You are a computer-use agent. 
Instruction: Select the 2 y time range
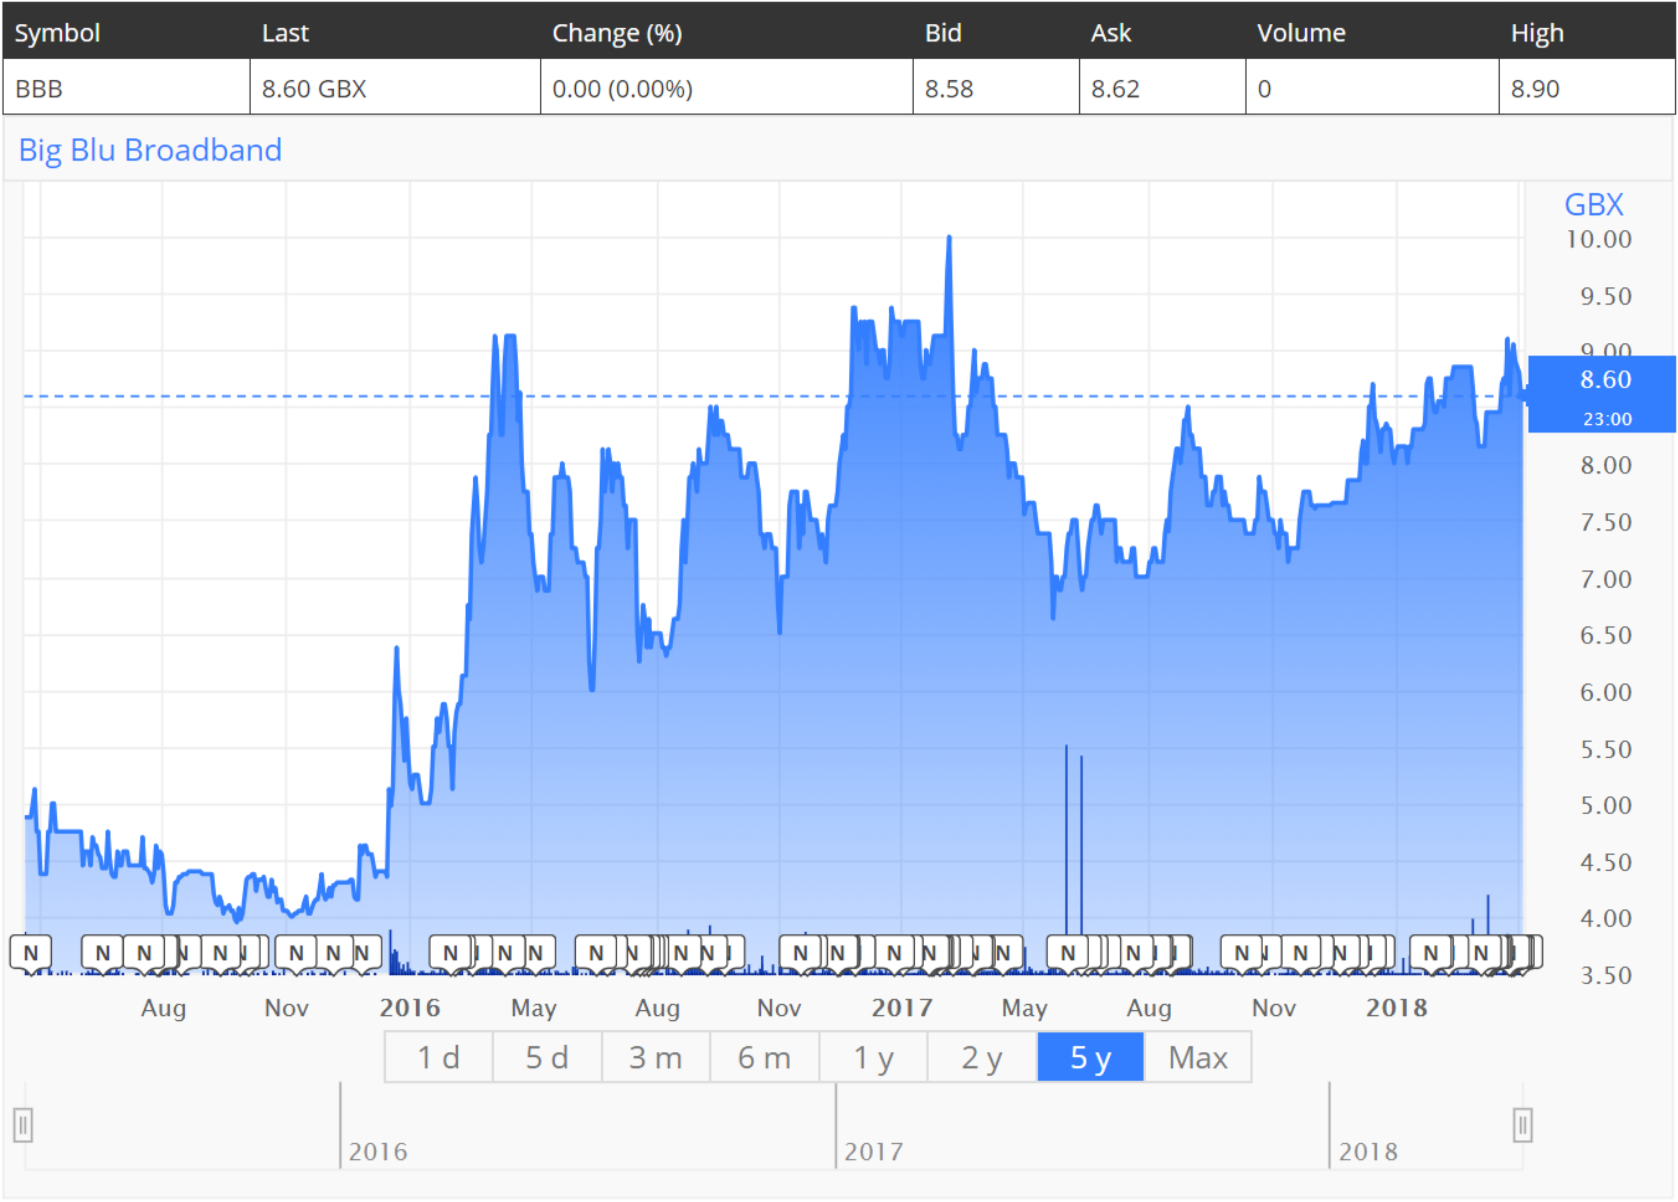(981, 1057)
